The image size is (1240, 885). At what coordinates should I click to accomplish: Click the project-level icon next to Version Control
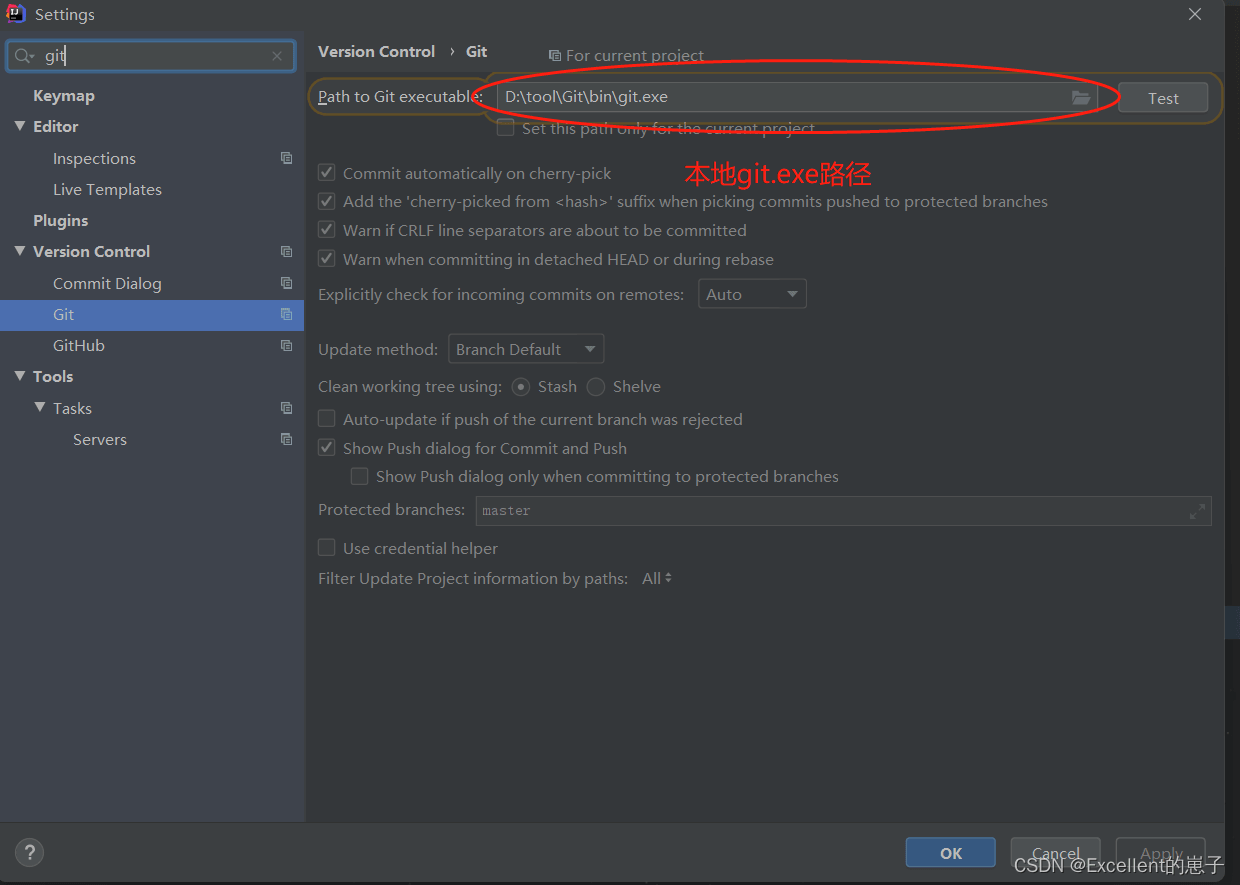tap(287, 251)
